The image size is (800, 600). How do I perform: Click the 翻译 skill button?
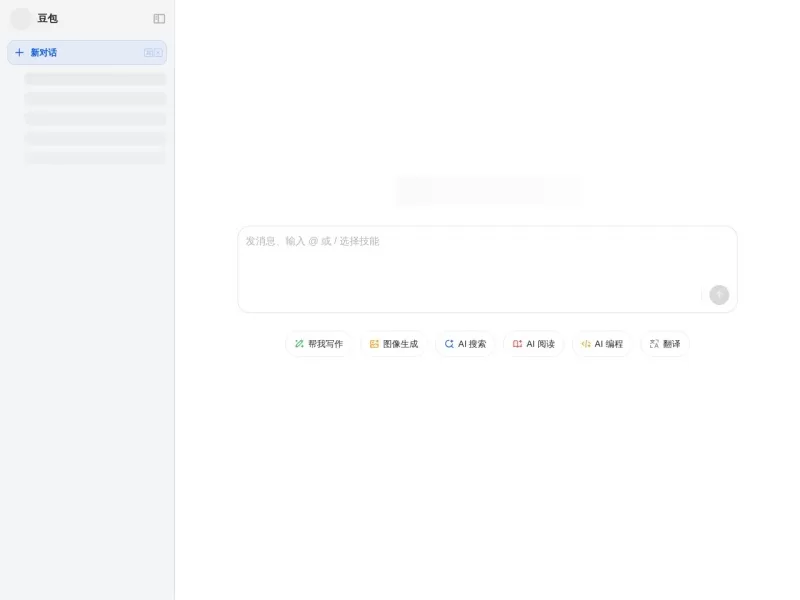tap(664, 343)
